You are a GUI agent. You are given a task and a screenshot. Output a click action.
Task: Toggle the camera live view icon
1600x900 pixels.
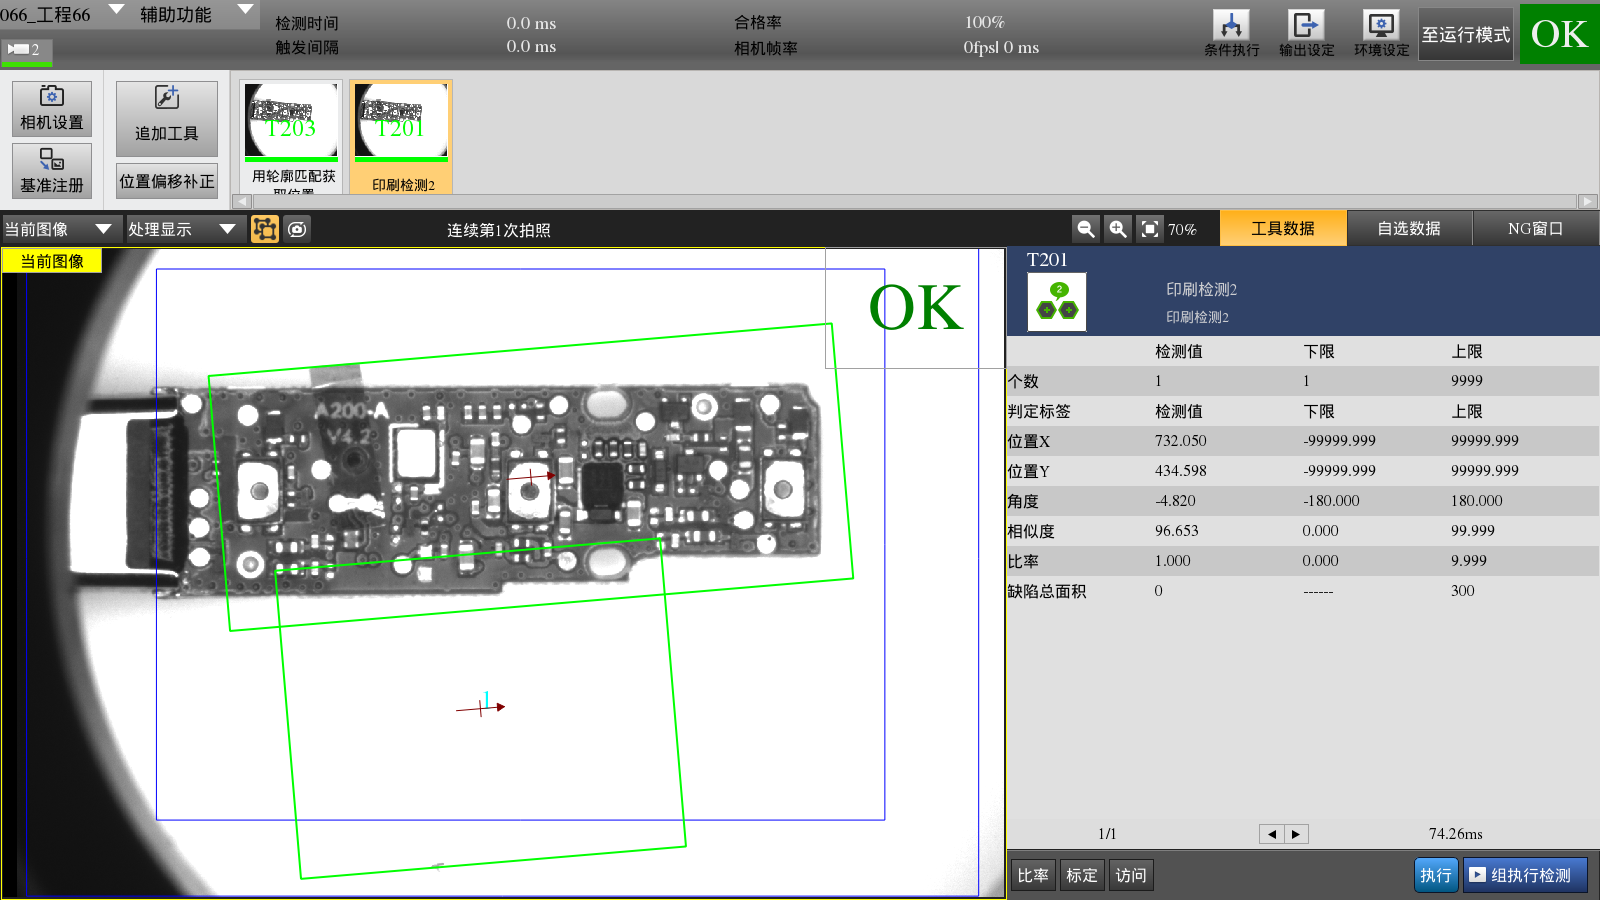click(x=297, y=229)
